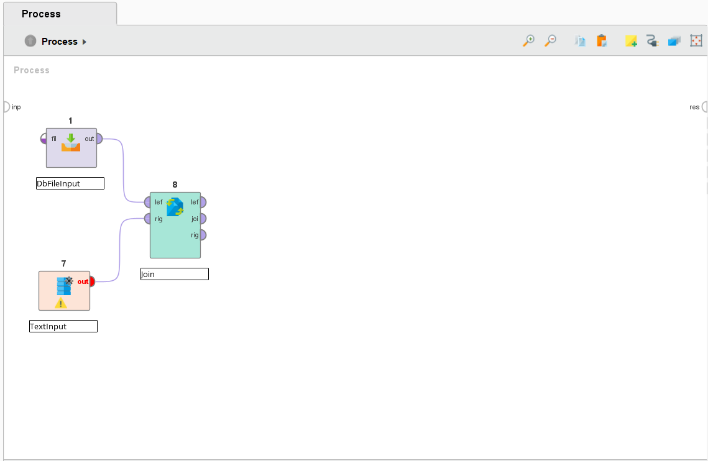Click the auto-wire connections plug icon
The width and height of the screenshot is (708, 461).
tap(652, 41)
